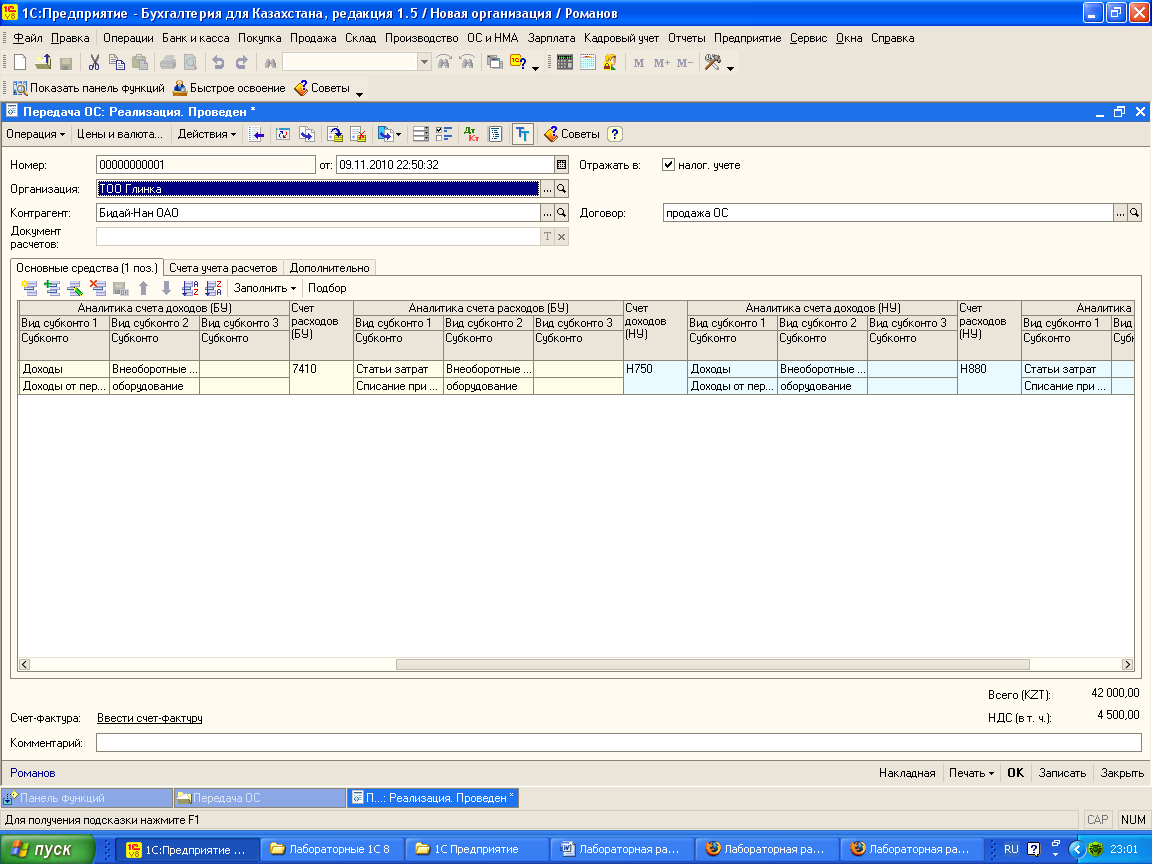Click the Быстрое освоение button
This screenshot has height=864, width=1152.
[229, 88]
